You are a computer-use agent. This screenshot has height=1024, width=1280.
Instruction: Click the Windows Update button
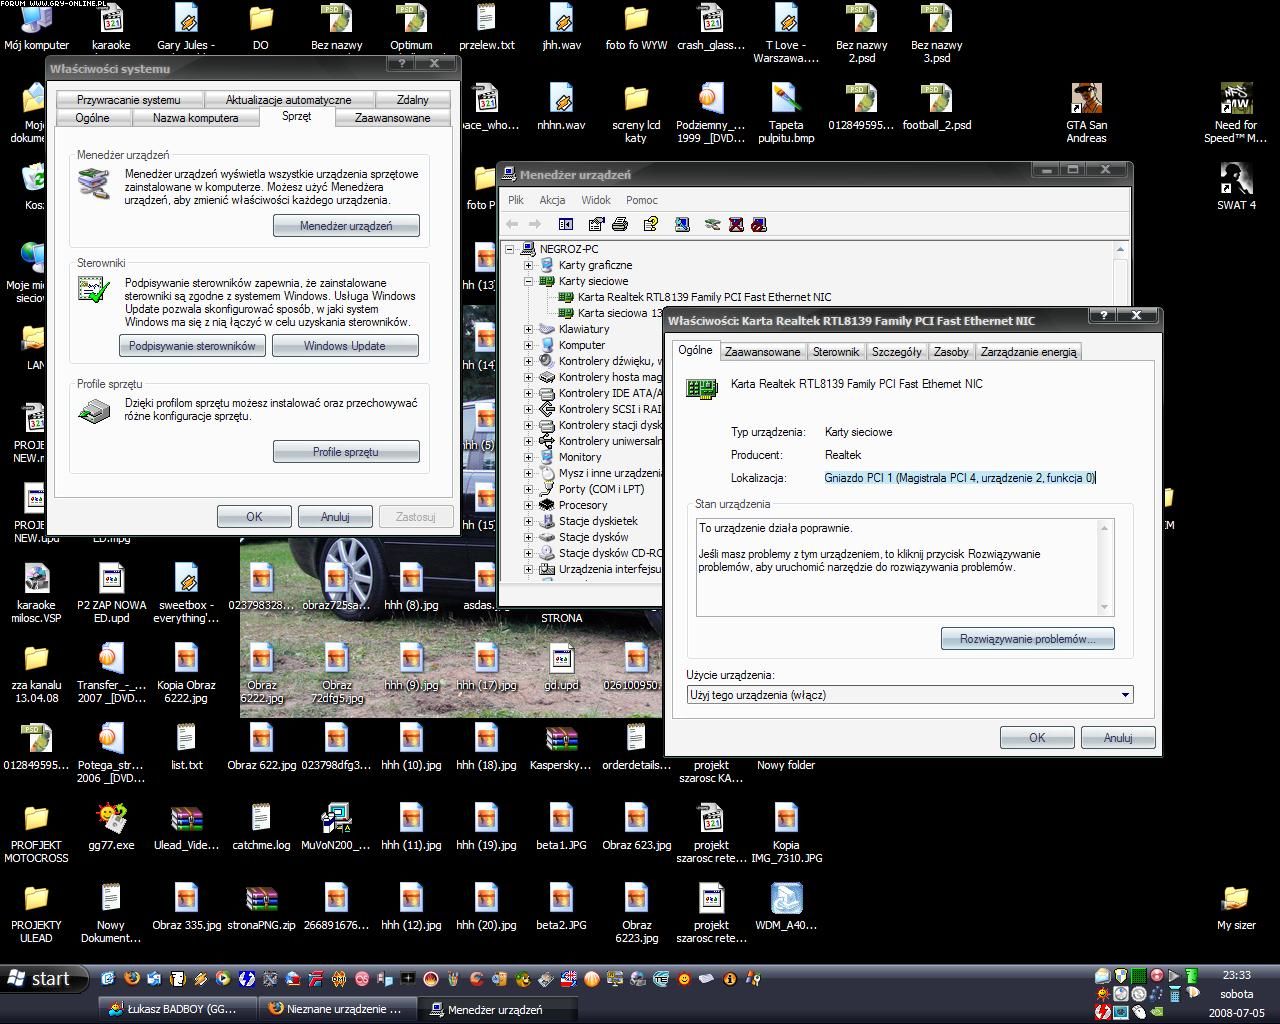tap(345, 346)
